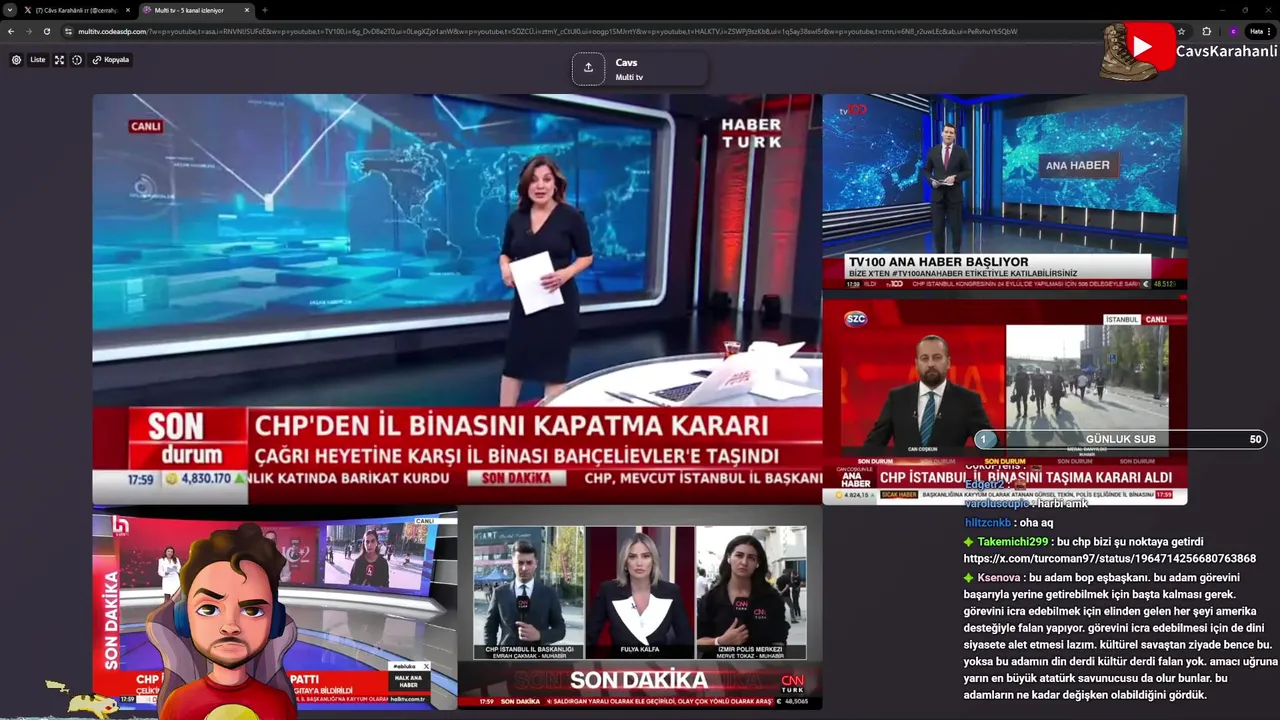Close the Cavs Karahanlı X tab
This screenshot has height=720, width=1280.
(x=127, y=10)
